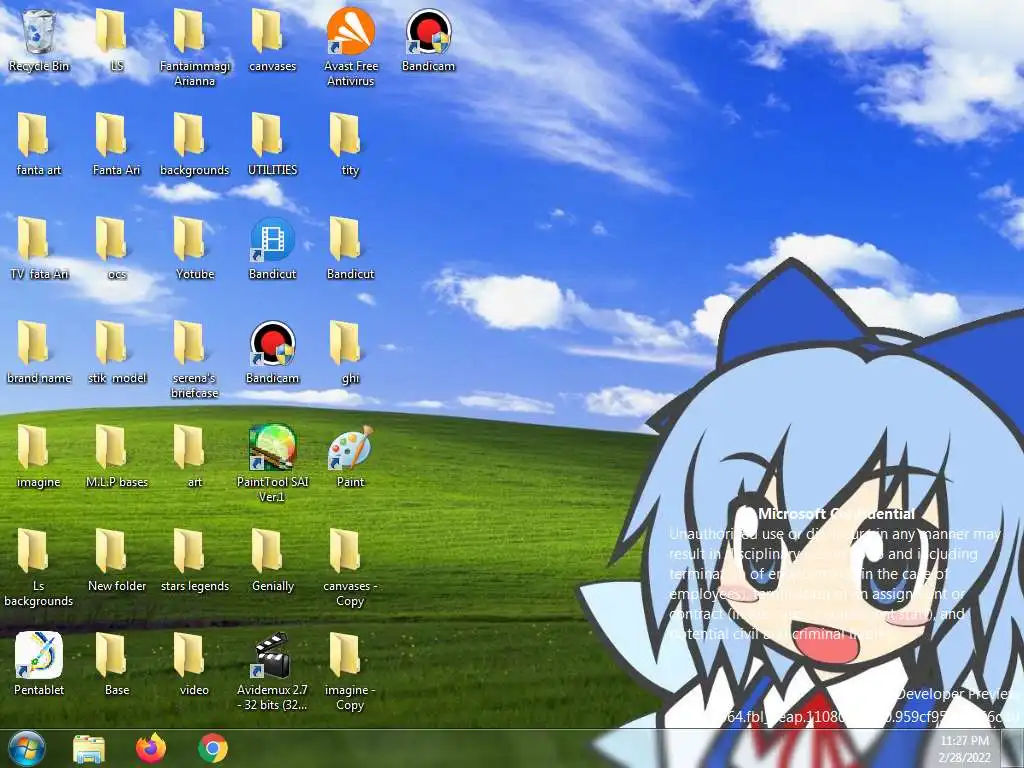Open the fanta art folder
The height and width of the screenshot is (768, 1024).
(x=39, y=144)
